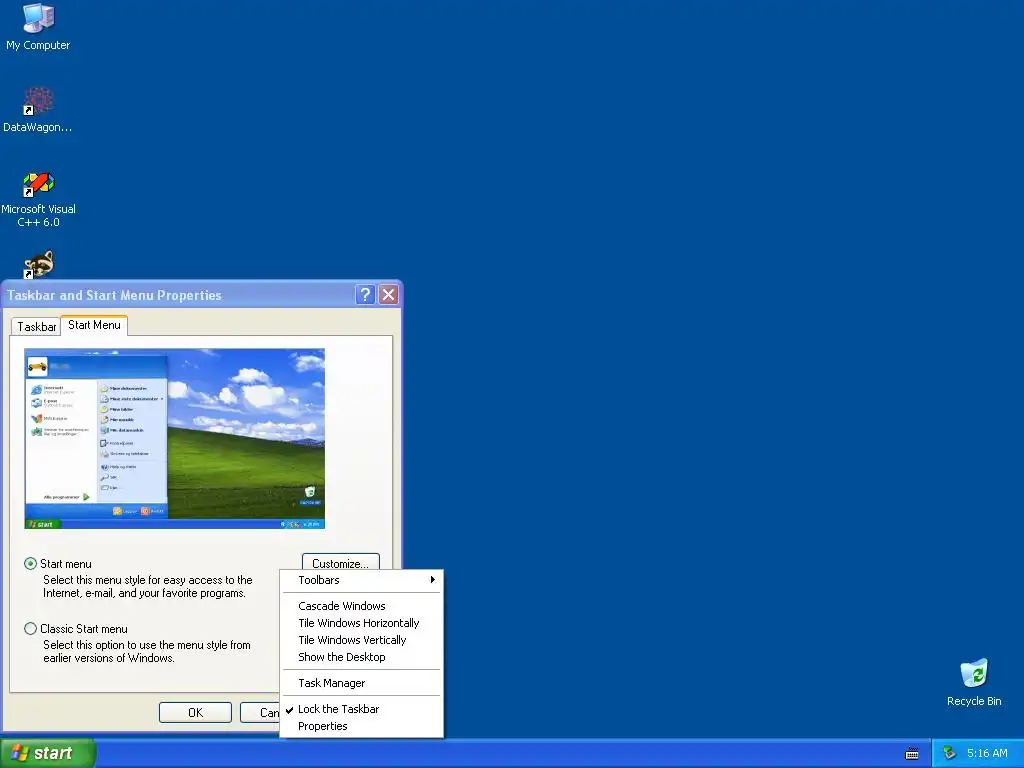Click the 5:16 AM clock
Screen dimensions: 1024x768
[987, 754]
